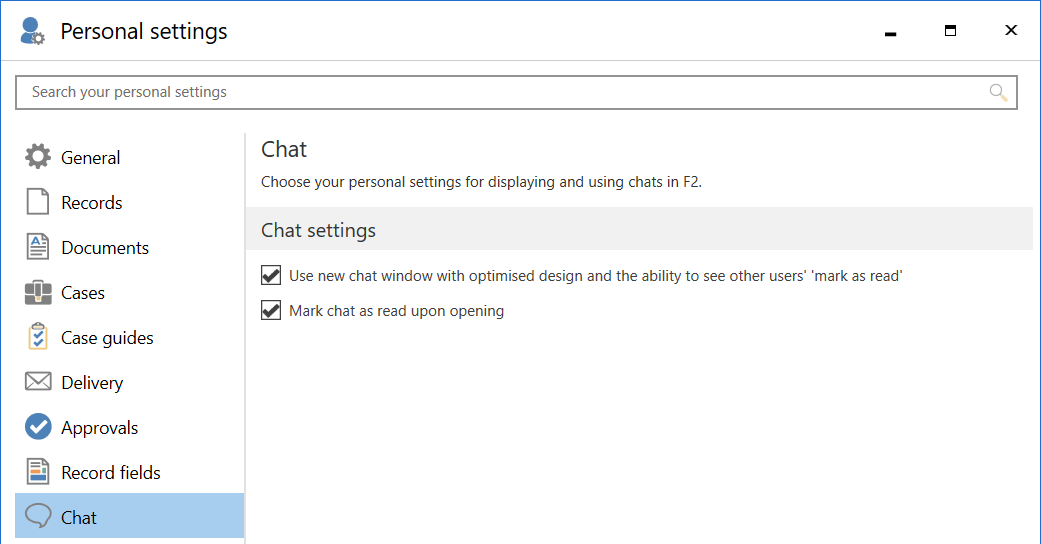Open the Approvals section label
Viewport: 1041px width, 544px height.
coord(100,428)
